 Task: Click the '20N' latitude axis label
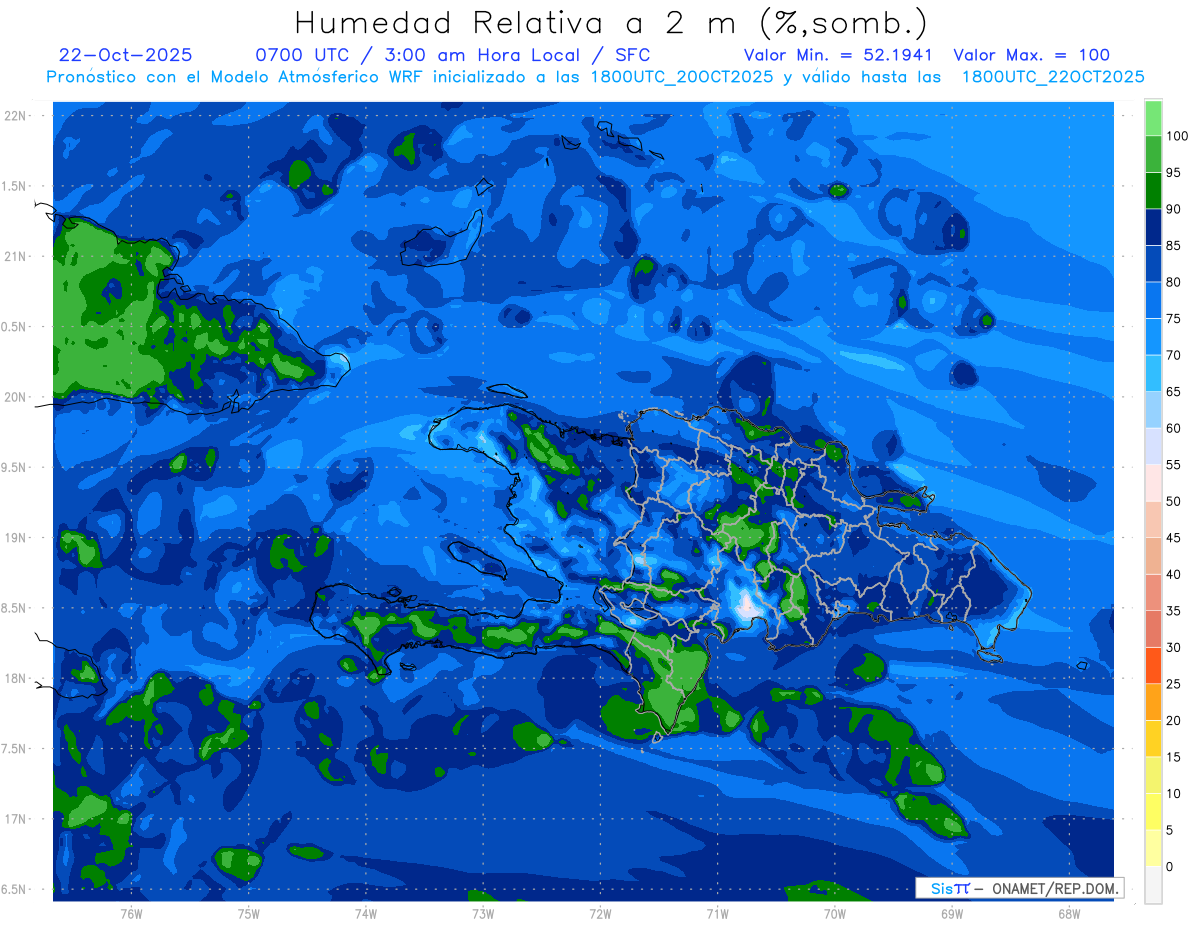tap(15, 397)
